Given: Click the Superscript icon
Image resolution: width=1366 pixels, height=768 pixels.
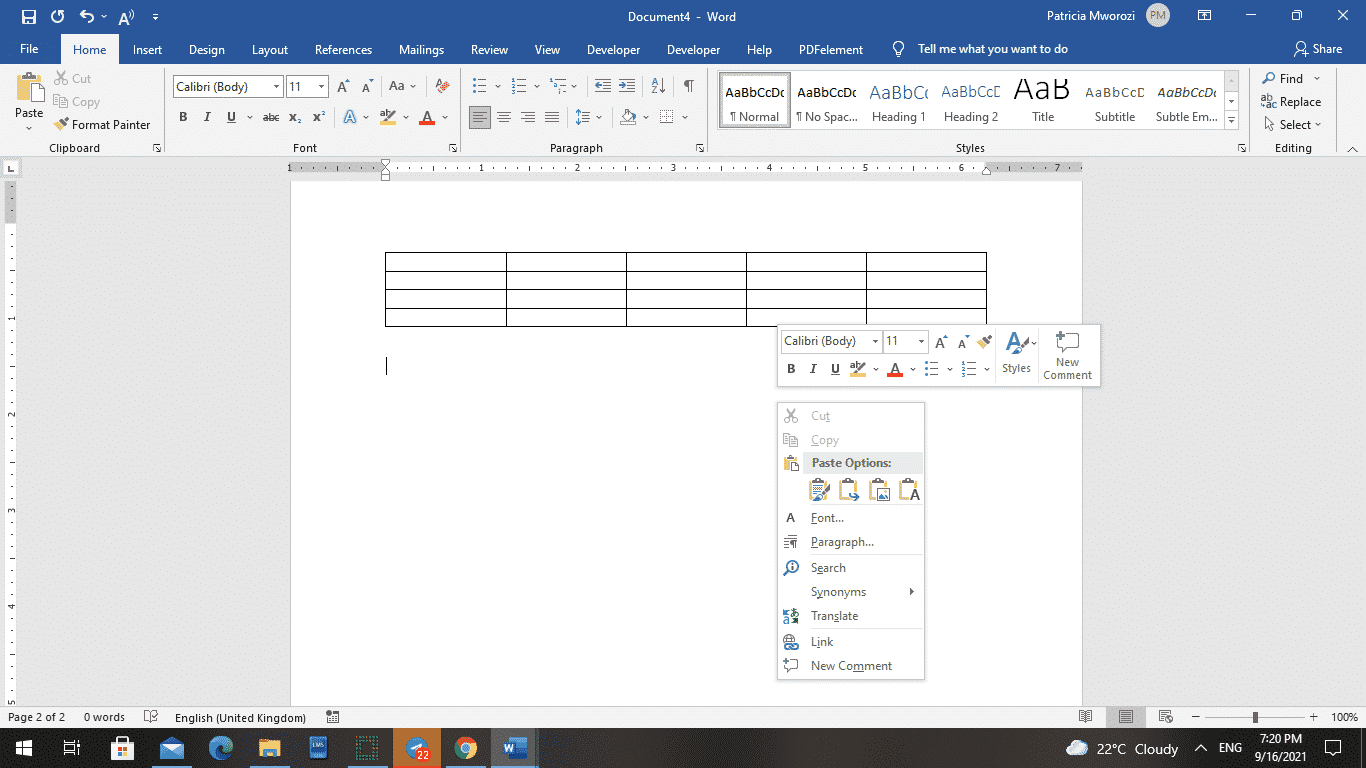Looking at the screenshot, I should tap(318, 117).
